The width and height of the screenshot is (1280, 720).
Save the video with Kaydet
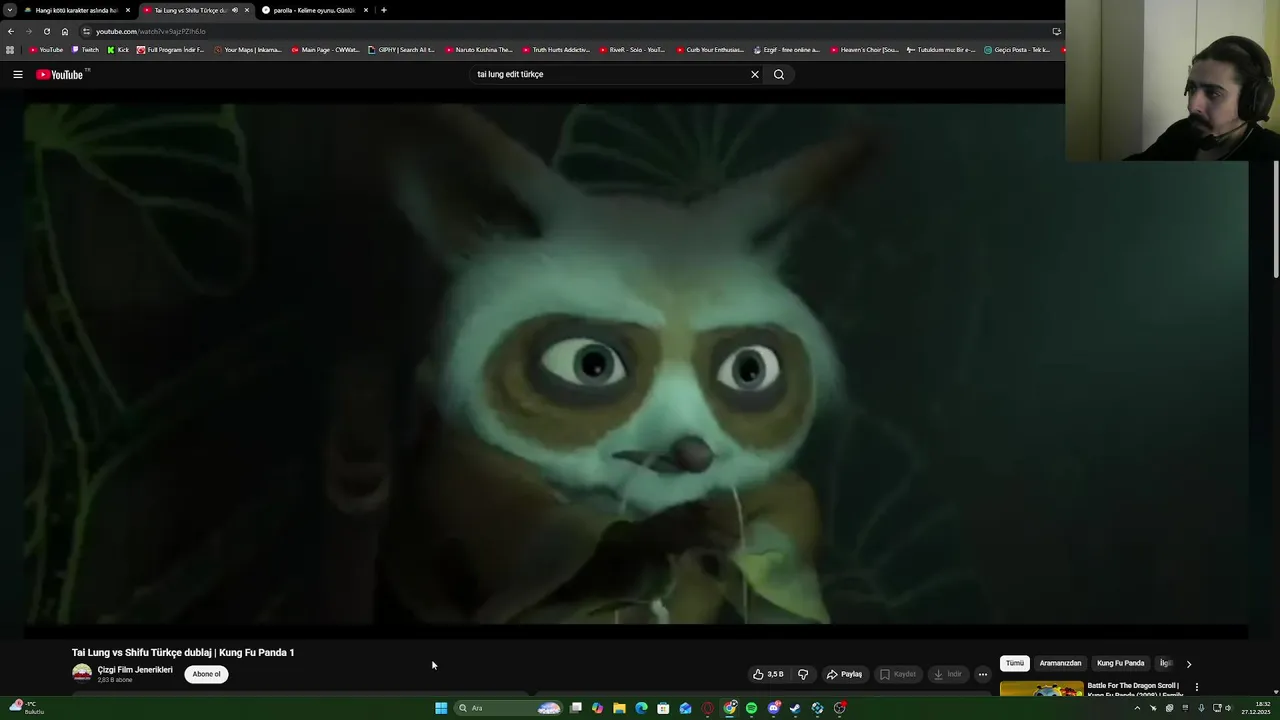(x=898, y=674)
